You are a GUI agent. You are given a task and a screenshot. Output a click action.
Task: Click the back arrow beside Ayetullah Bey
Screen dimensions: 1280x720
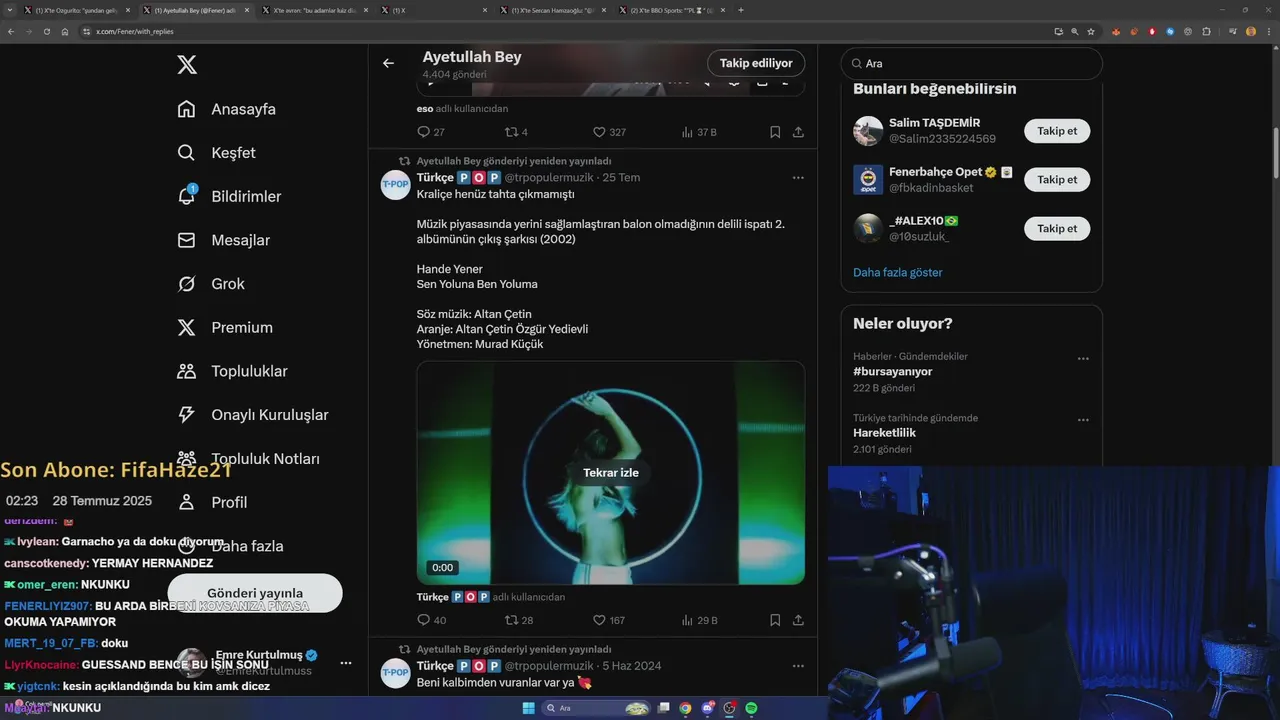[389, 63]
